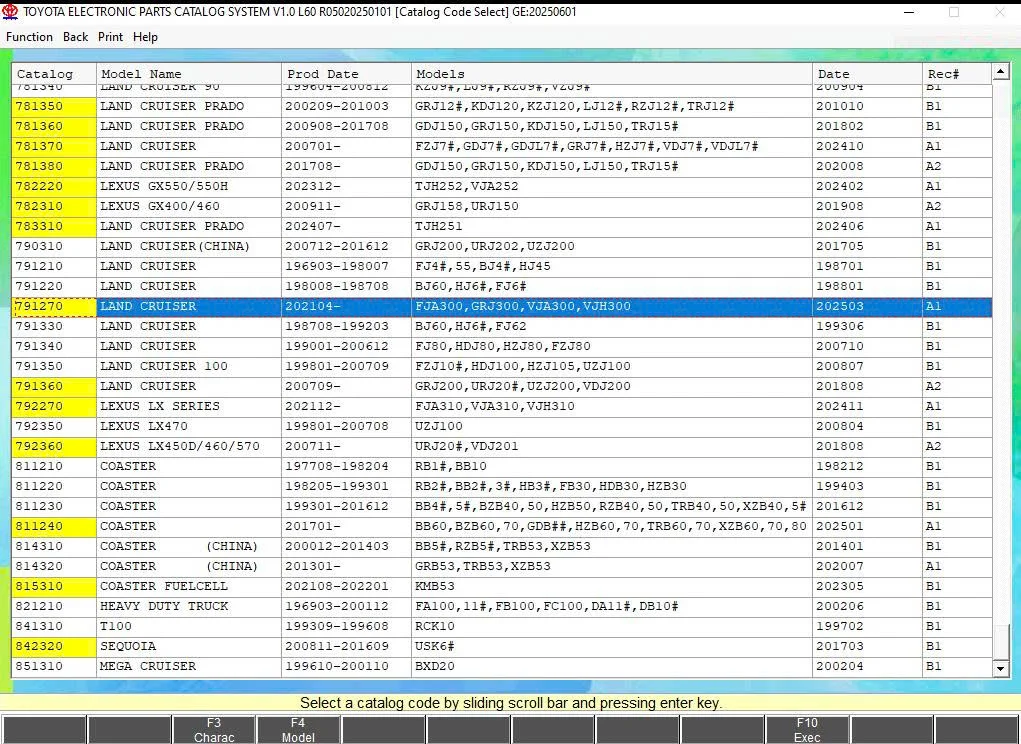Select catalog code 792350

coord(54,426)
